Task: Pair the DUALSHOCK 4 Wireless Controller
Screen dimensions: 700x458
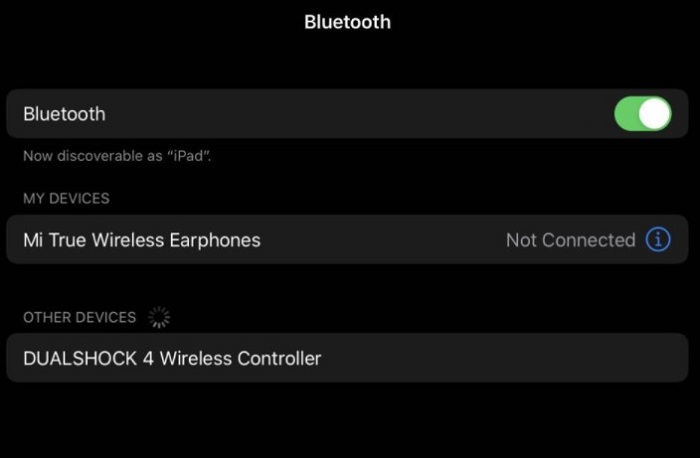Action: click(347, 358)
